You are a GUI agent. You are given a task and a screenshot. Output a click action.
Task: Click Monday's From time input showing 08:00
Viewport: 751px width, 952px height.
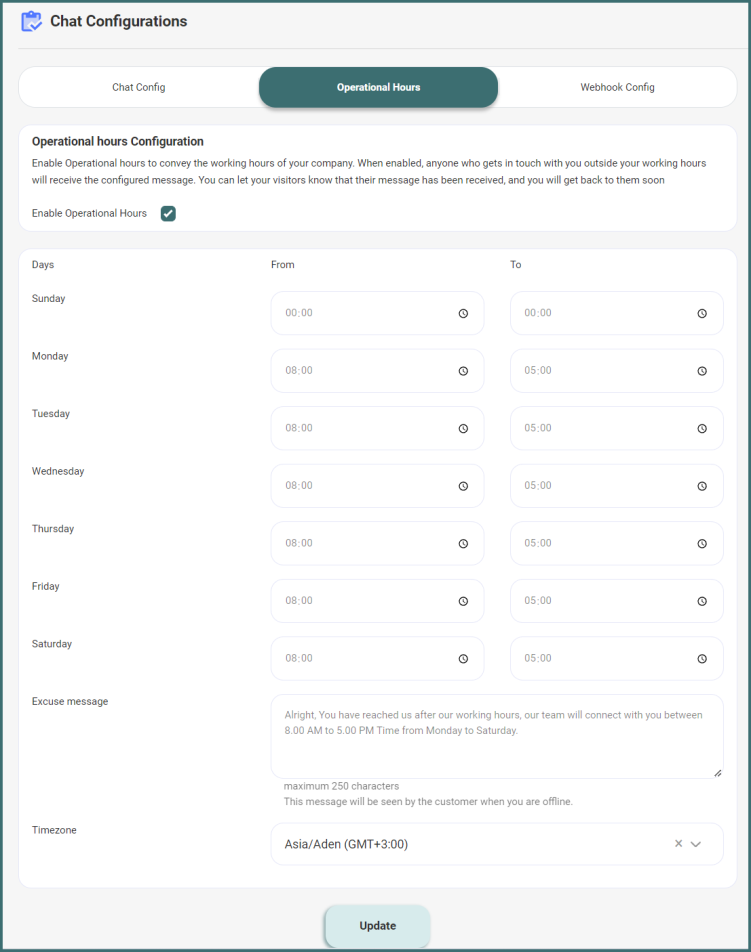pyautogui.click(x=360, y=371)
